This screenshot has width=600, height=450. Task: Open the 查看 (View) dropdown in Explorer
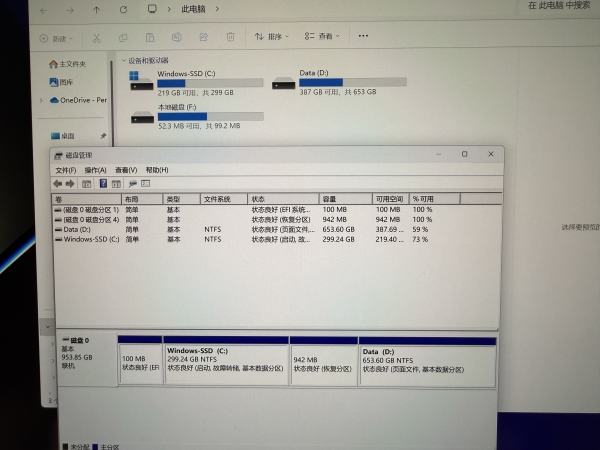click(x=322, y=36)
